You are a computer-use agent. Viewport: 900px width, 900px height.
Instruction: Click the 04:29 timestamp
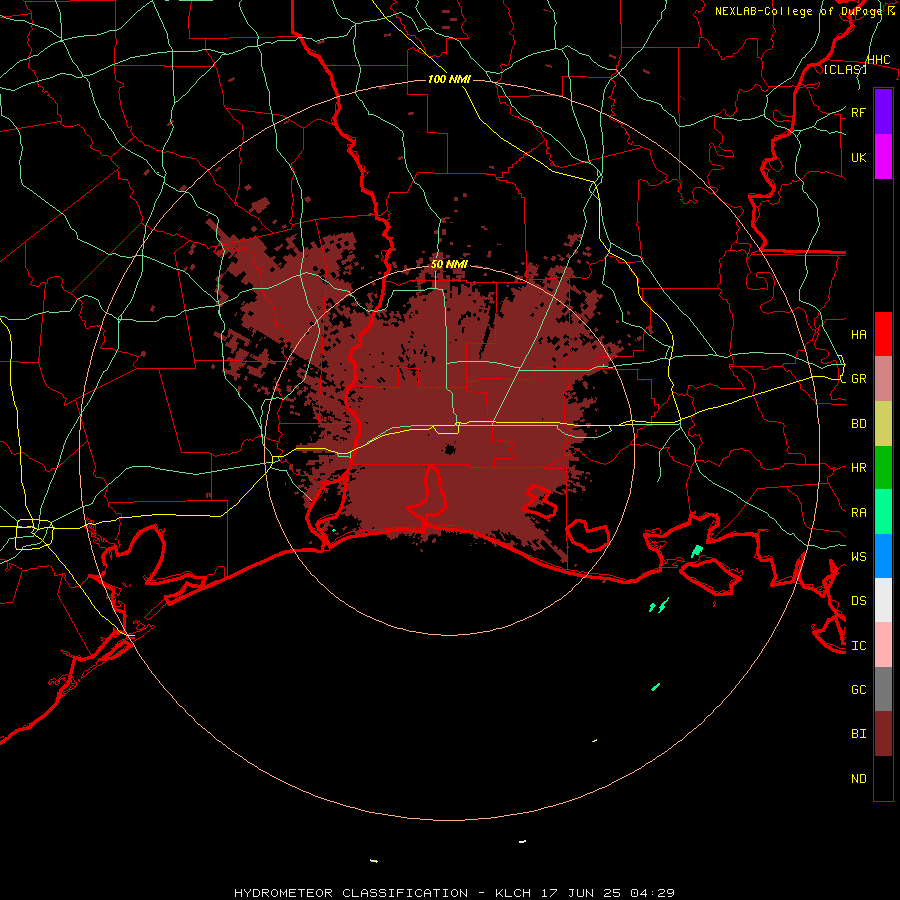pos(652,893)
